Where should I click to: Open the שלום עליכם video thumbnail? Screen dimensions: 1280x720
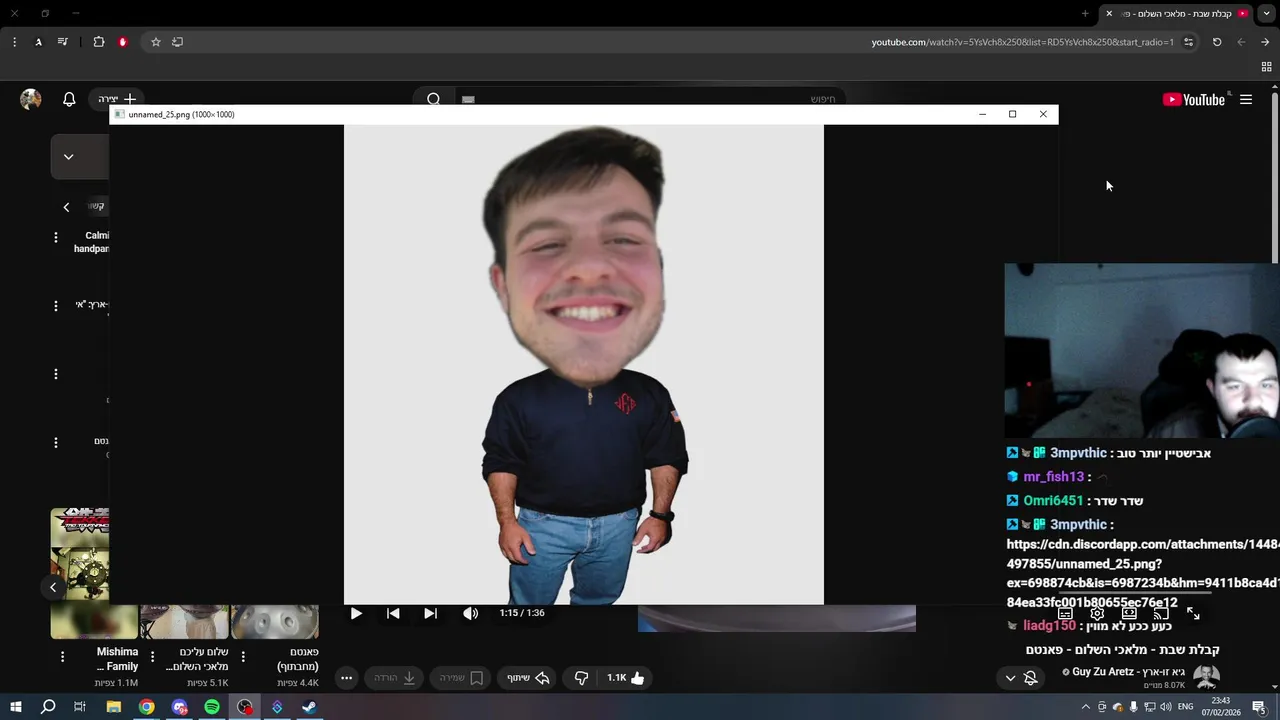click(x=185, y=621)
